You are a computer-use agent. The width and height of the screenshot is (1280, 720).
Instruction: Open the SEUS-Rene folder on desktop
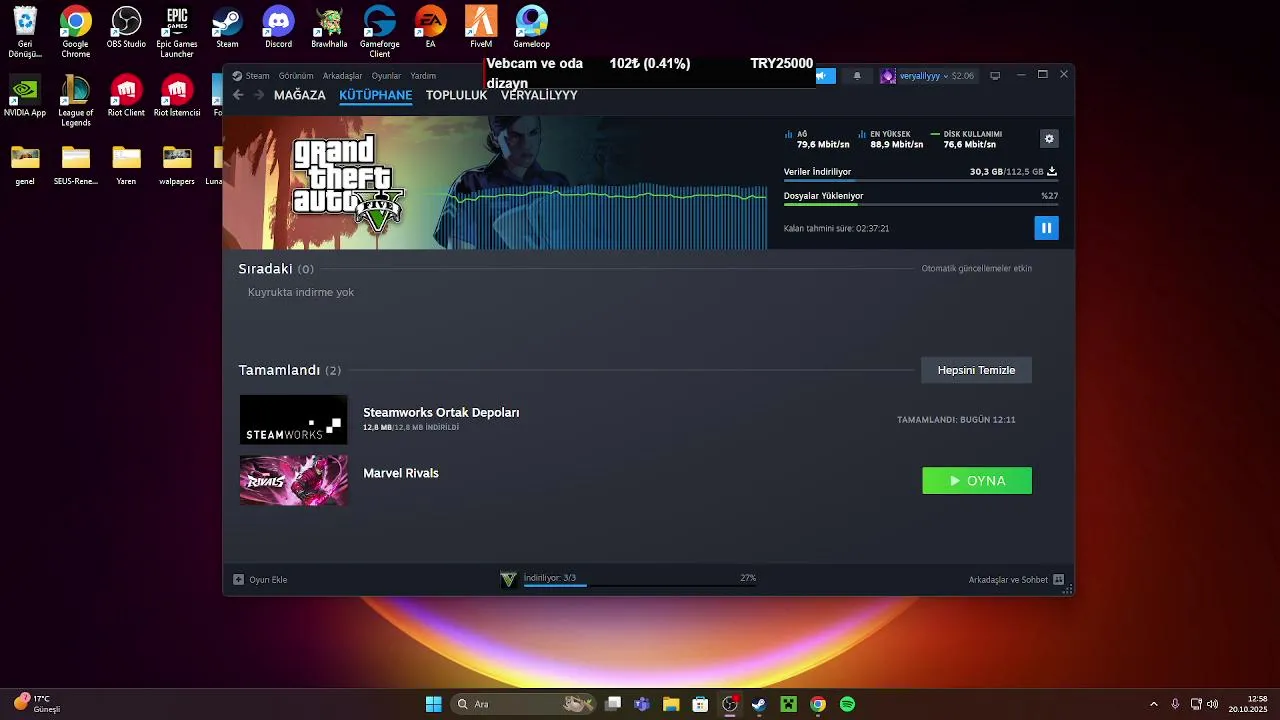click(76, 166)
